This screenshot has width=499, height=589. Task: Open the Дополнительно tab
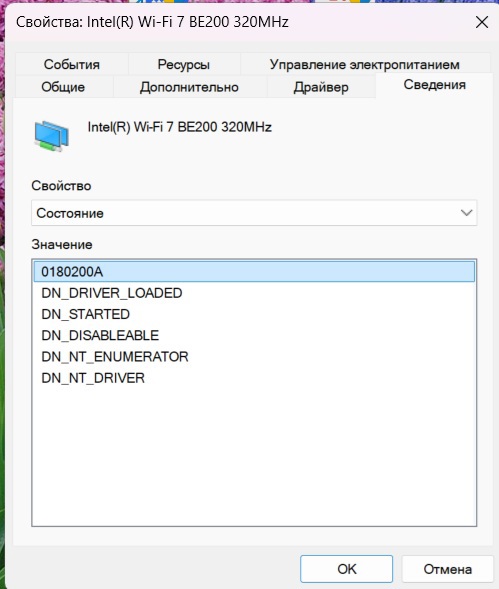tap(189, 87)
